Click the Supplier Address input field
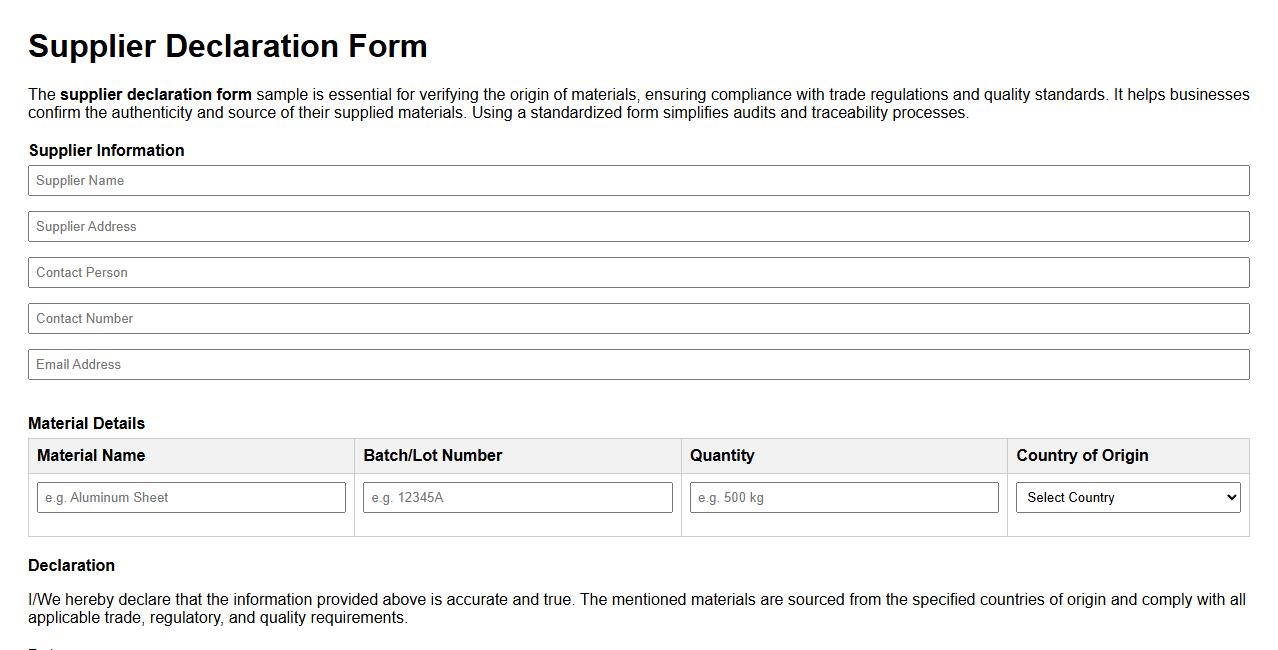This screenshot has height=650, width=1278. tap(639, 226)
